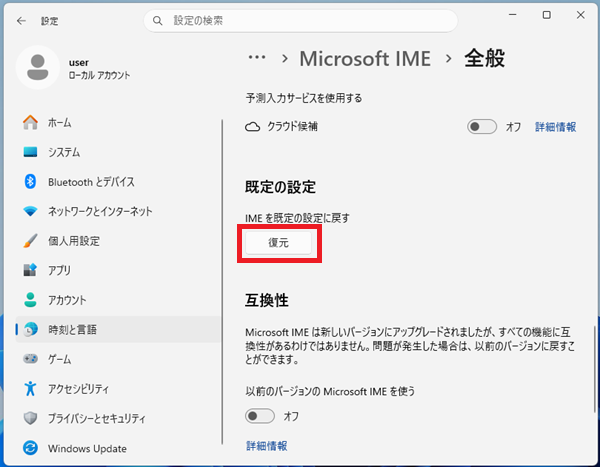Open ネットワークとインターネット Wi-Fi icon
Screen dimensions: 600x467
(30, 211)
